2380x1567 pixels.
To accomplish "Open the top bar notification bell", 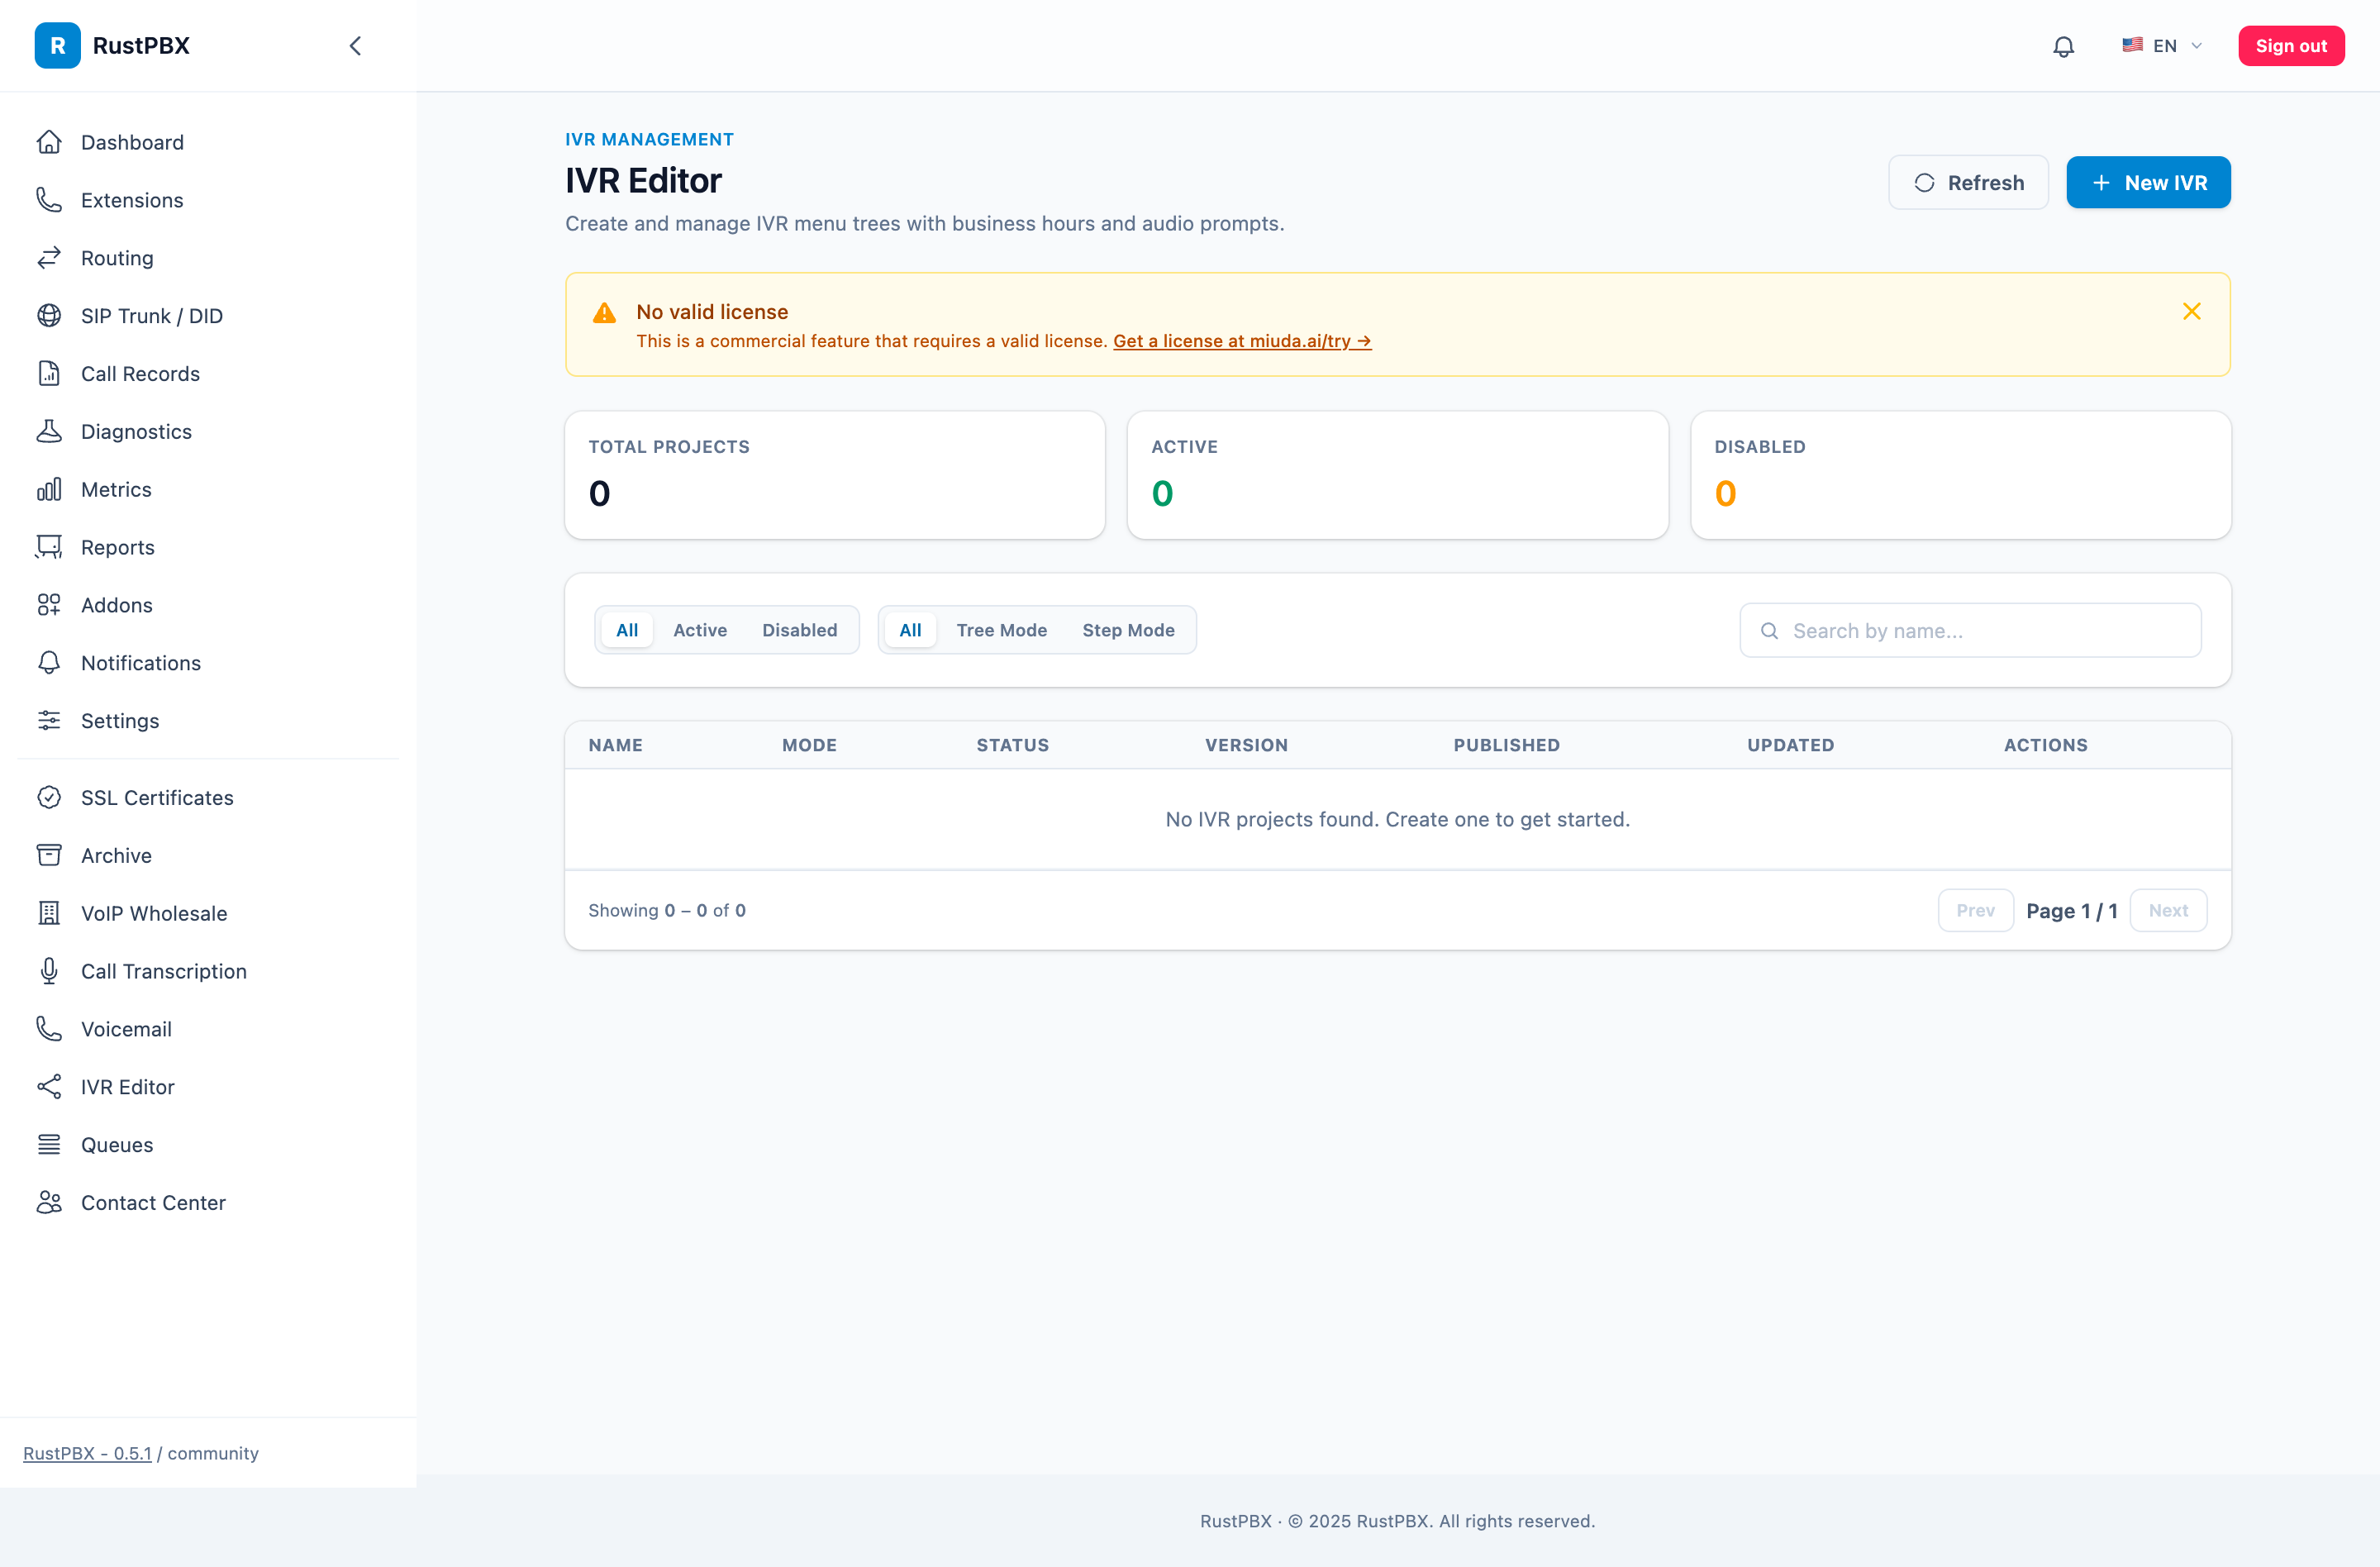I will [x=2063, y=46].
